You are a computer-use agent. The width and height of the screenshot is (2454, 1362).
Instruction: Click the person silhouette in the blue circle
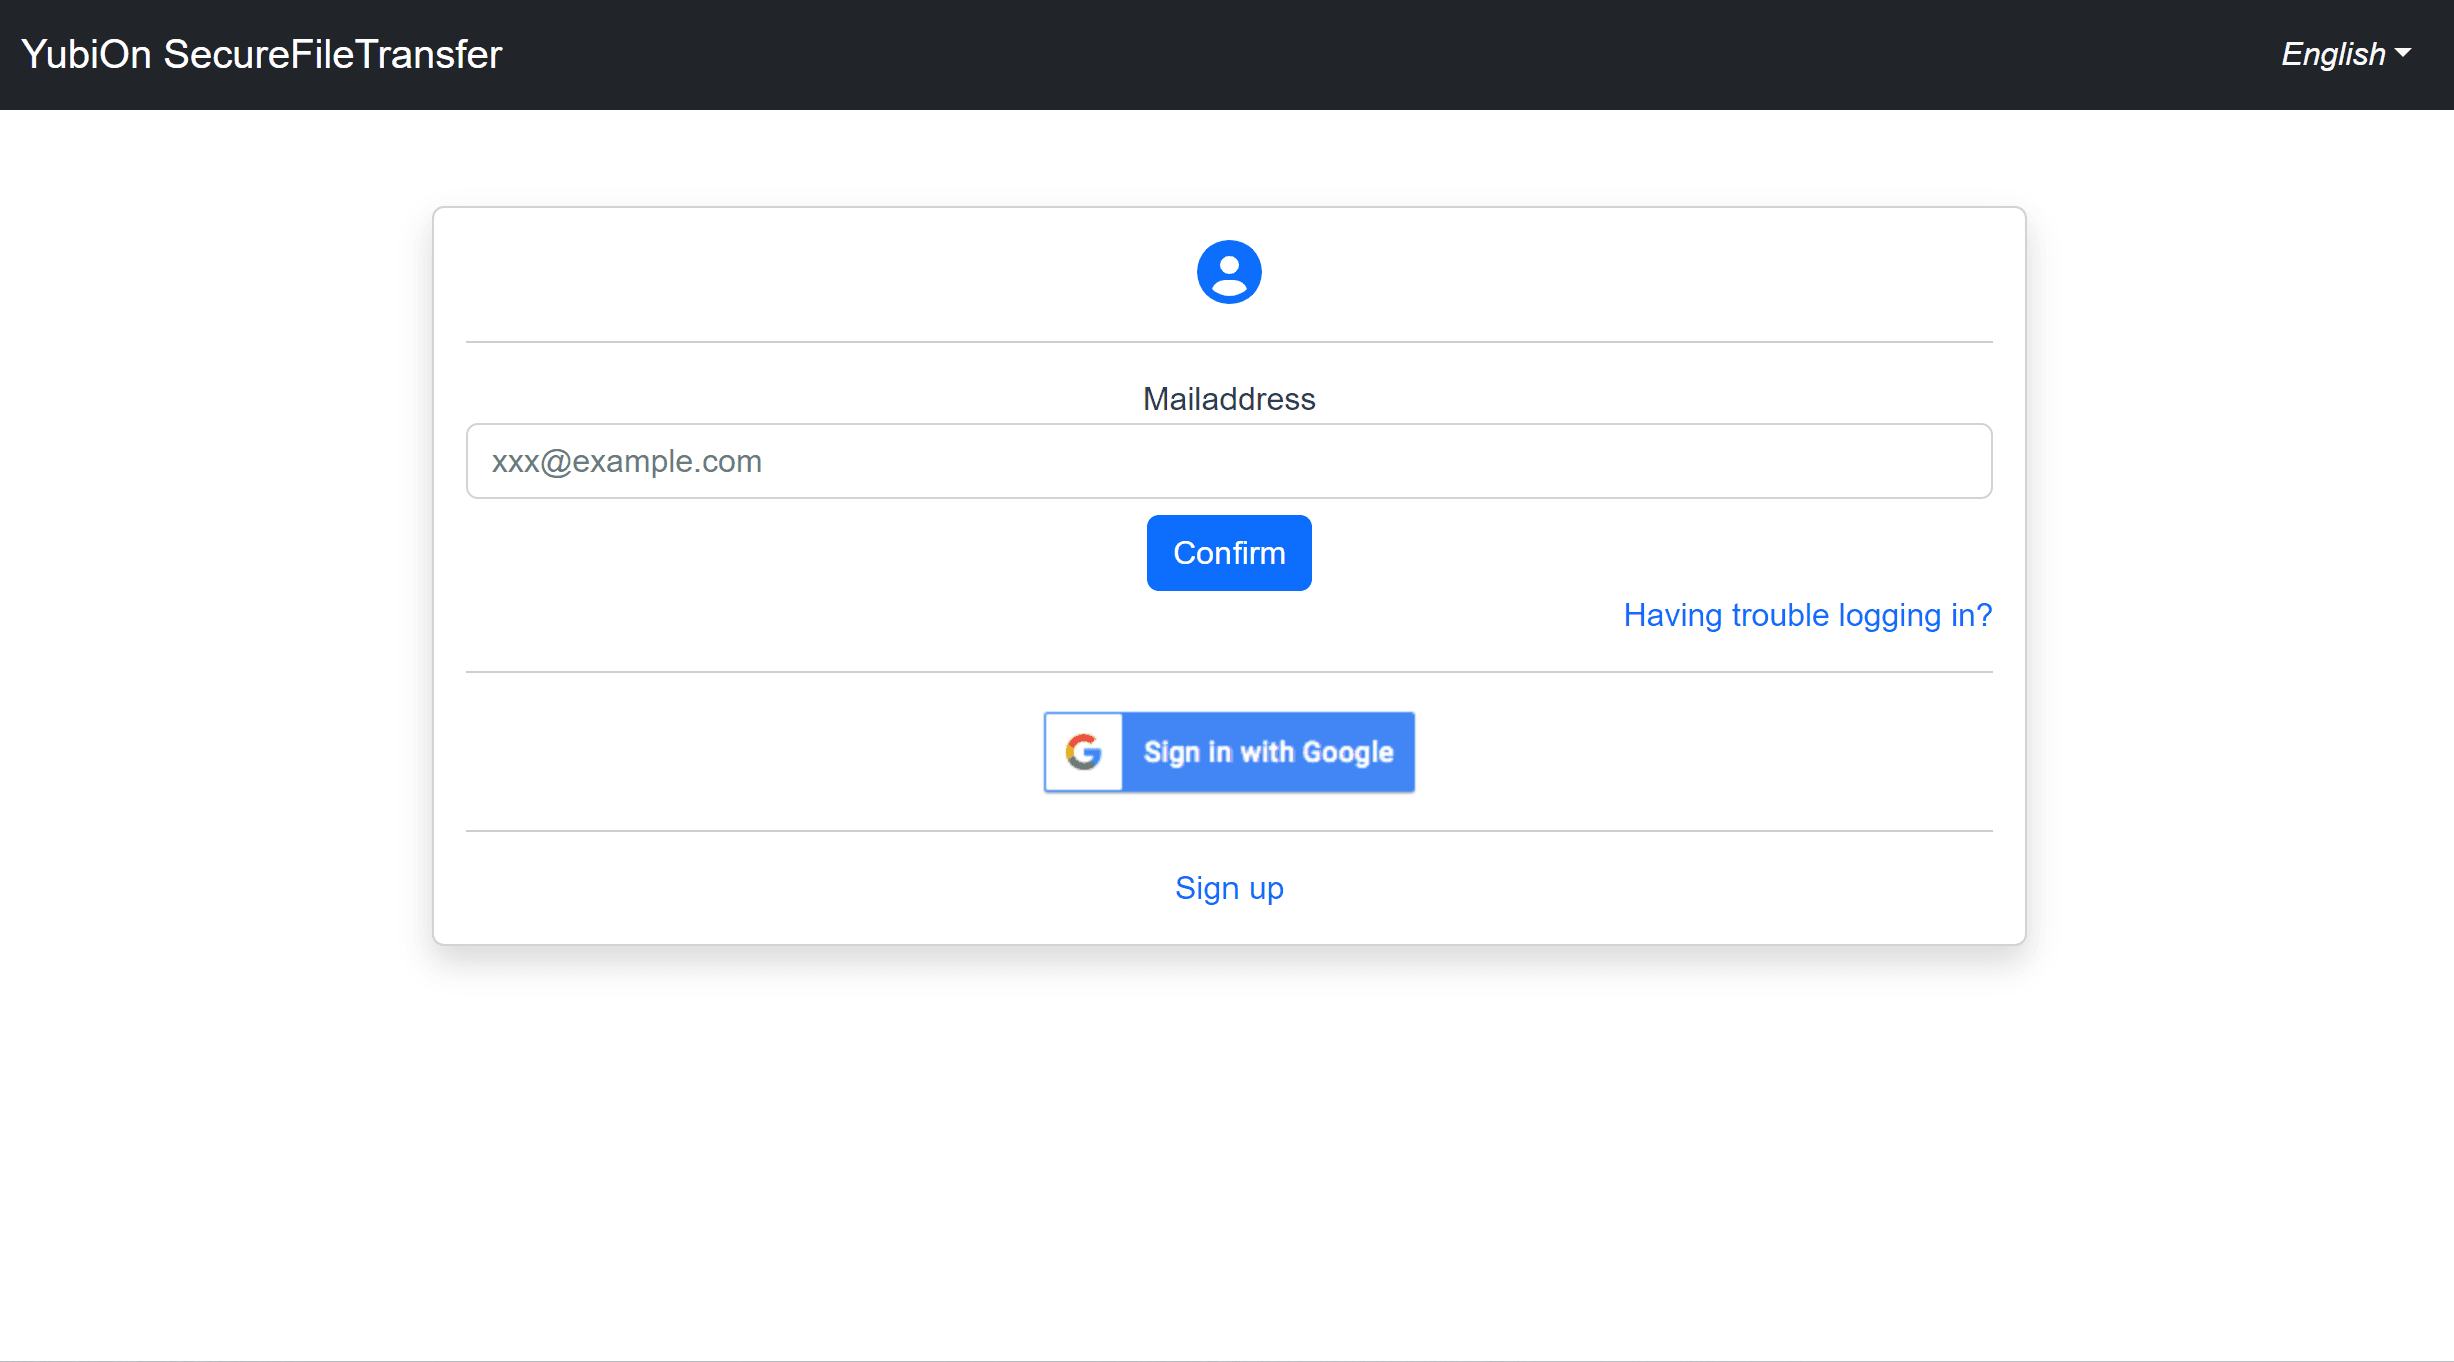pos(1229,274)
